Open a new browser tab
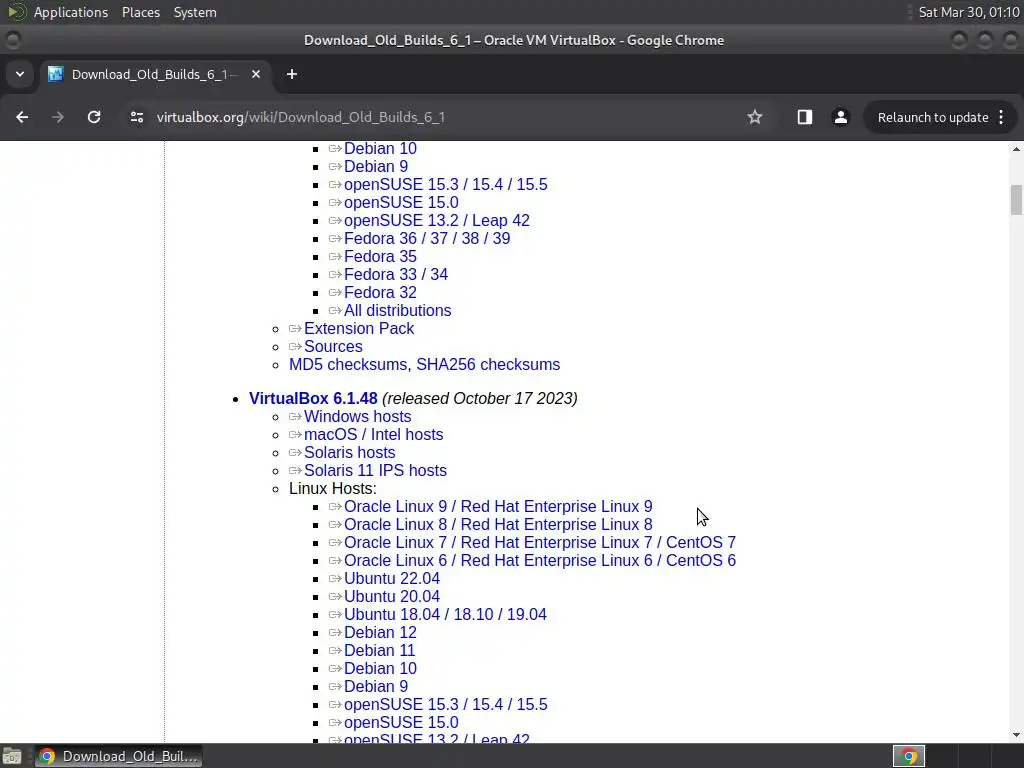This screenshot has width=1024, height=768. point(292,74)
